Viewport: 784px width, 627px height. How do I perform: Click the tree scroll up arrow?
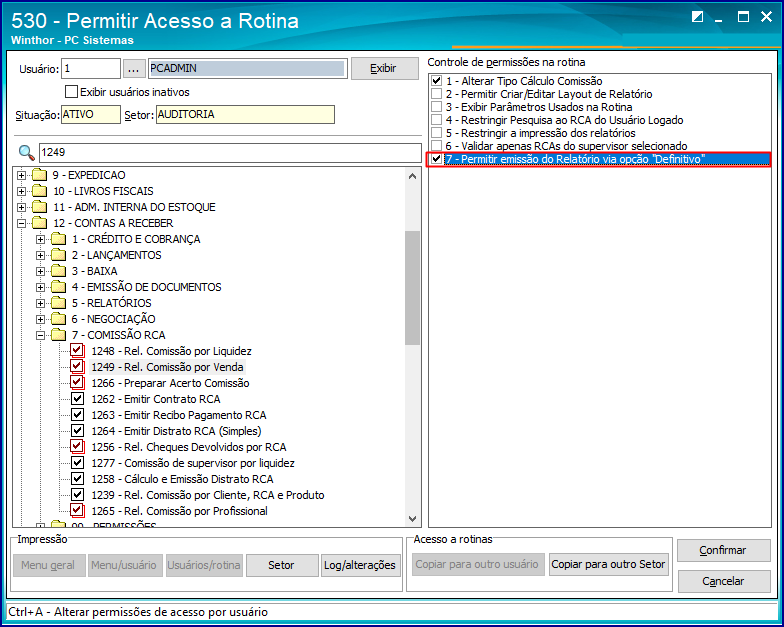[412, 176]
